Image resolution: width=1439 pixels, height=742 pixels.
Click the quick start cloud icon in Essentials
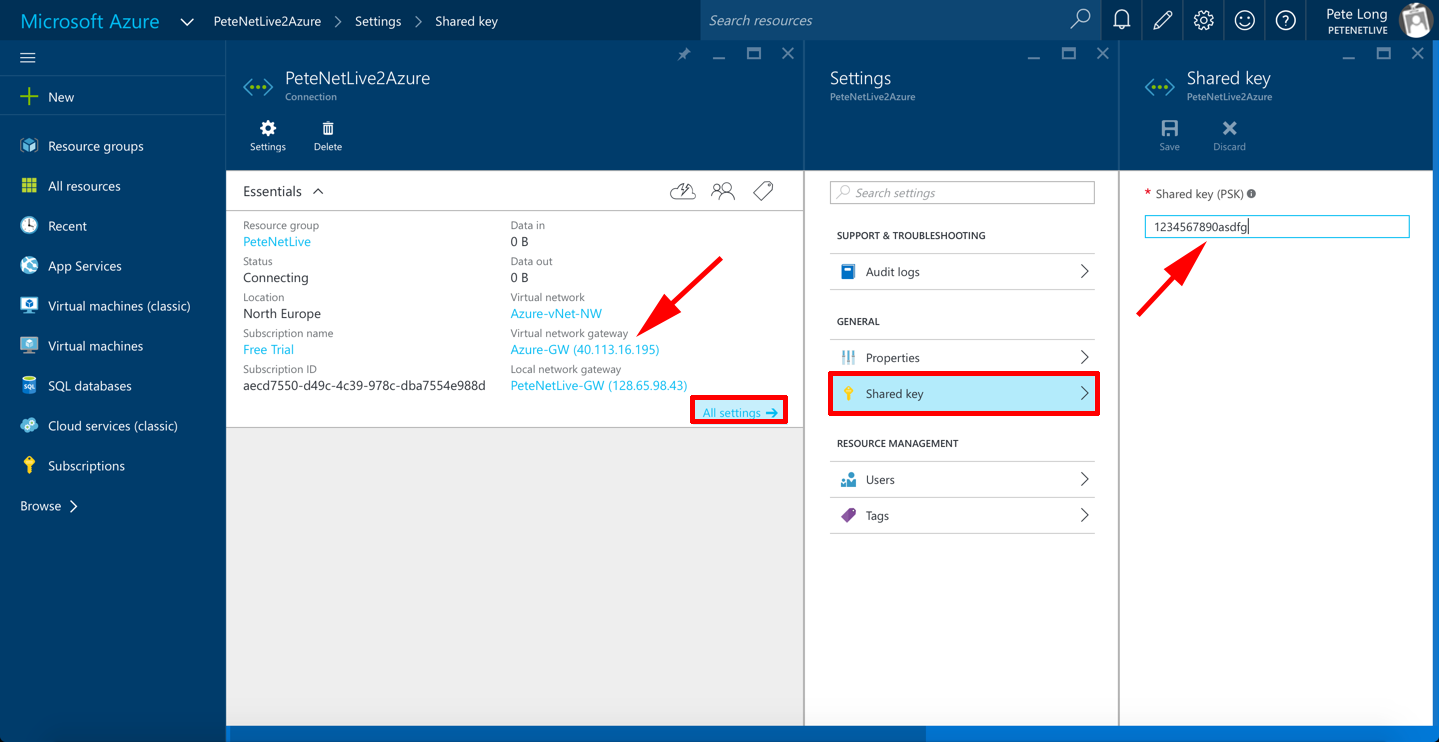[683, 191]
